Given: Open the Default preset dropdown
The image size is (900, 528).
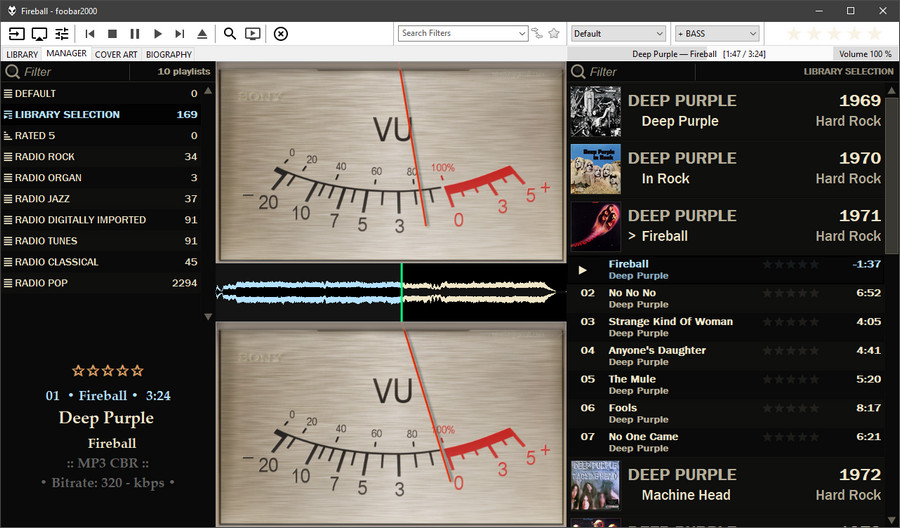Looking at the screenshot, I should click(x=618, y=33).
